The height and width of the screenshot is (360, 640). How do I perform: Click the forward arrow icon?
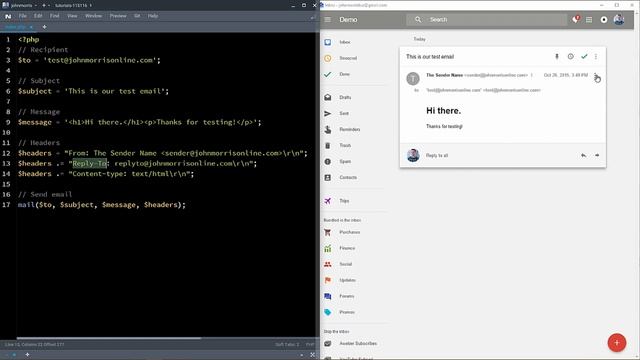597,156
